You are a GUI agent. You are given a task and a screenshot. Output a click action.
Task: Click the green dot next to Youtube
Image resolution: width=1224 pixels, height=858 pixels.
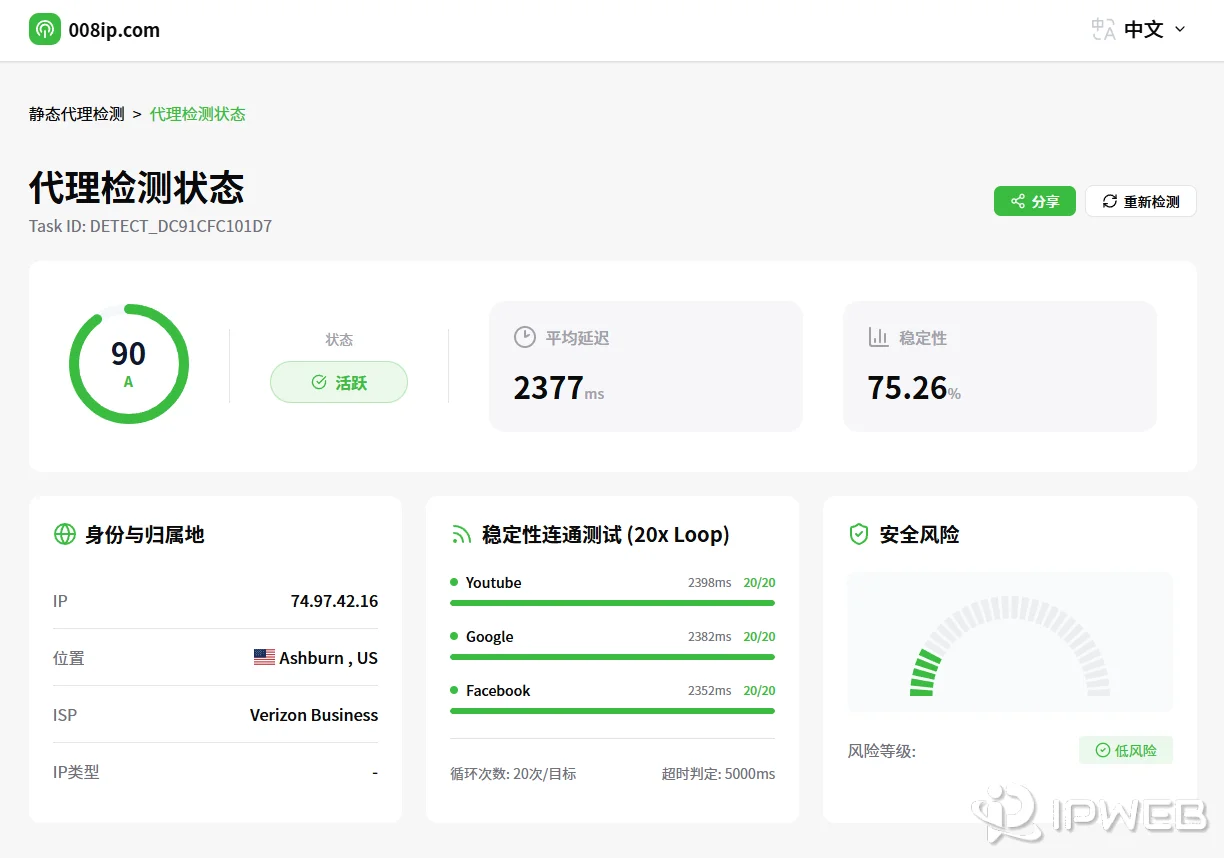coord(455,582)
